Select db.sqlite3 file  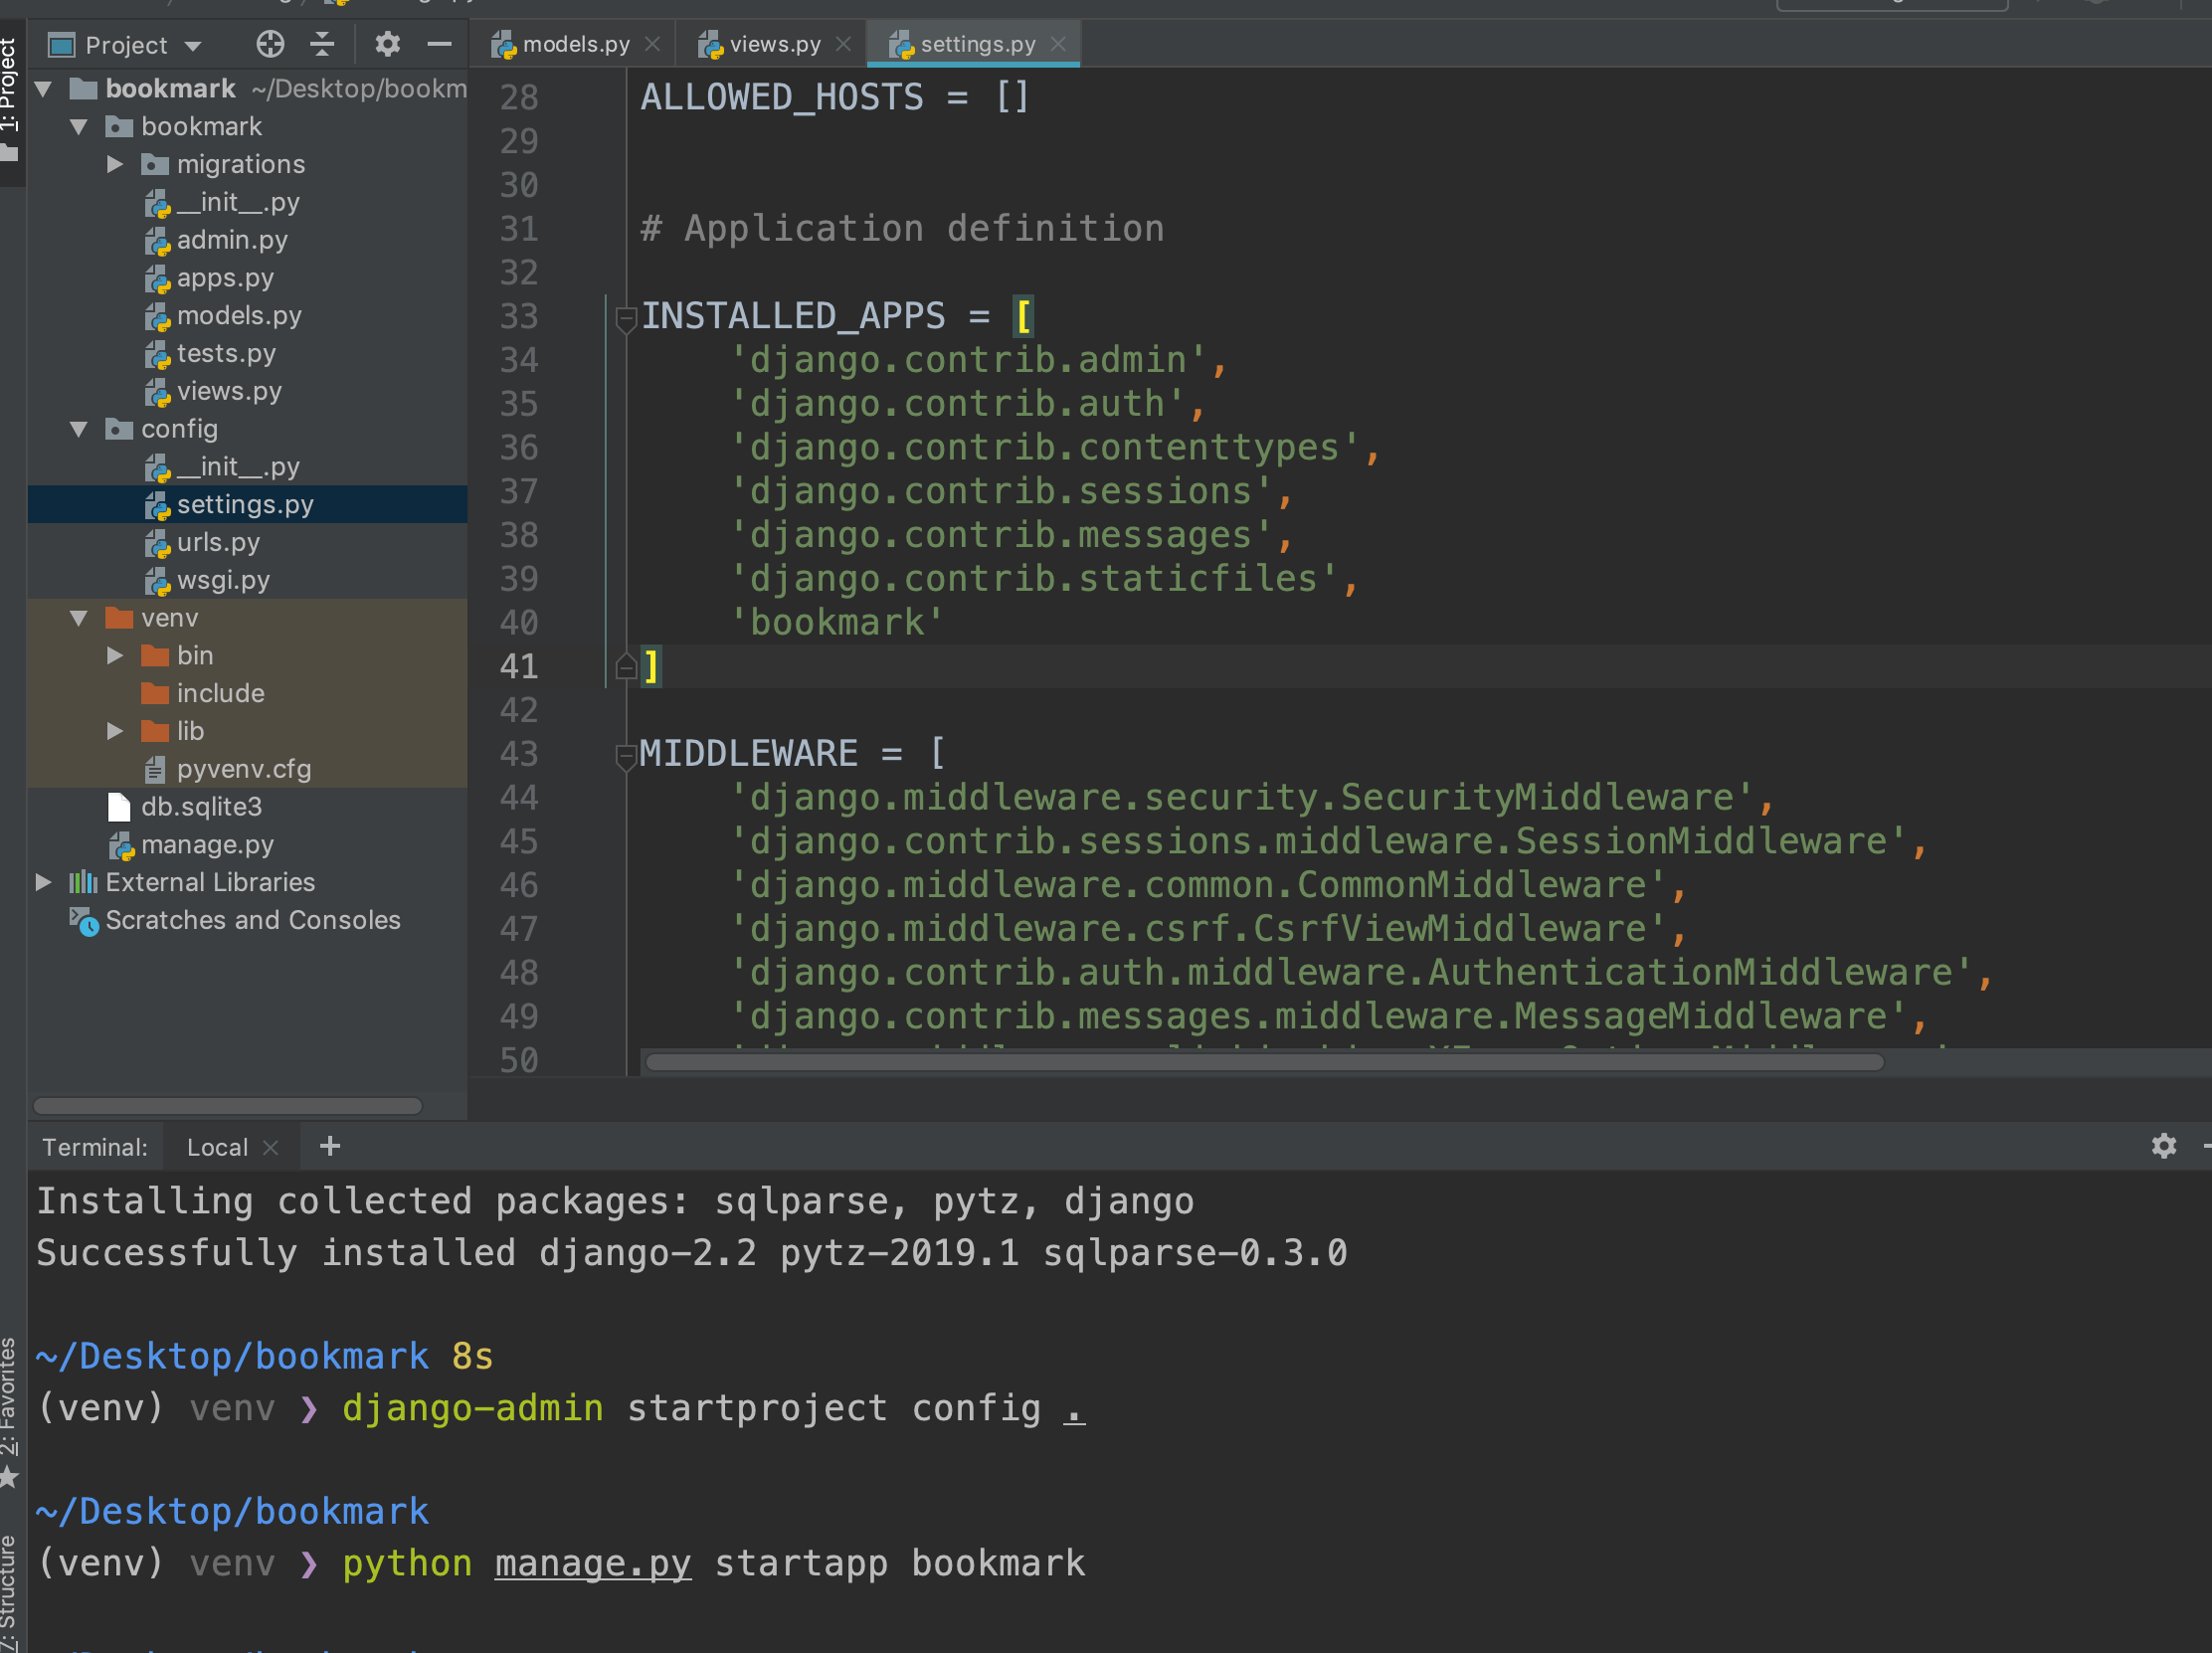tap(201, 807)
